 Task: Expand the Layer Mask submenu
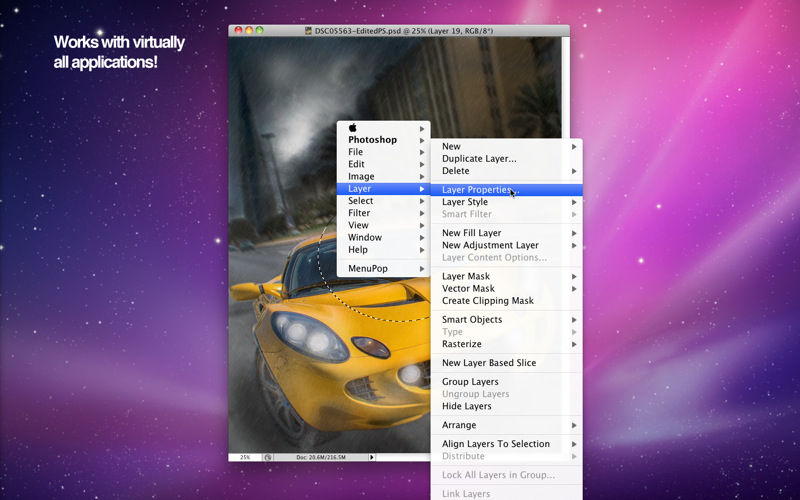click(x=507, y=277)
